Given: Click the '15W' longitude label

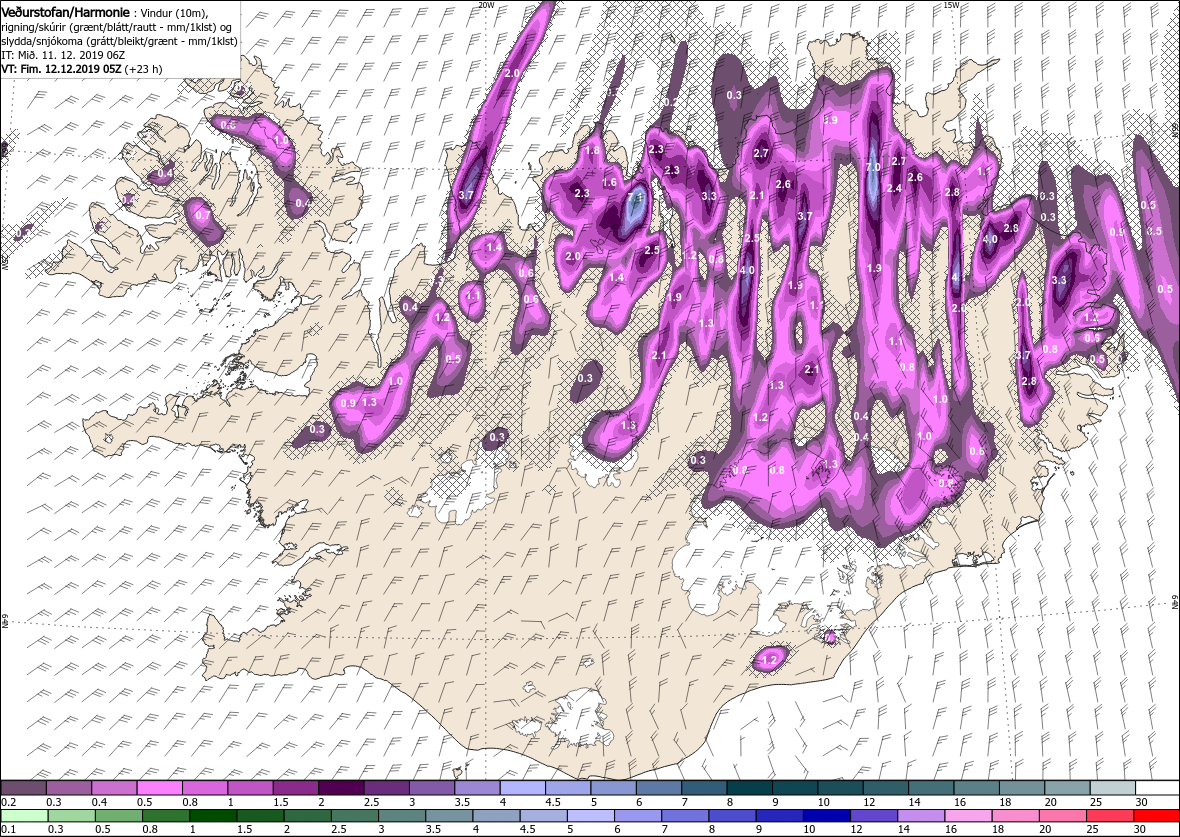Looking at the screenshot, I should (x=950, y=5).
